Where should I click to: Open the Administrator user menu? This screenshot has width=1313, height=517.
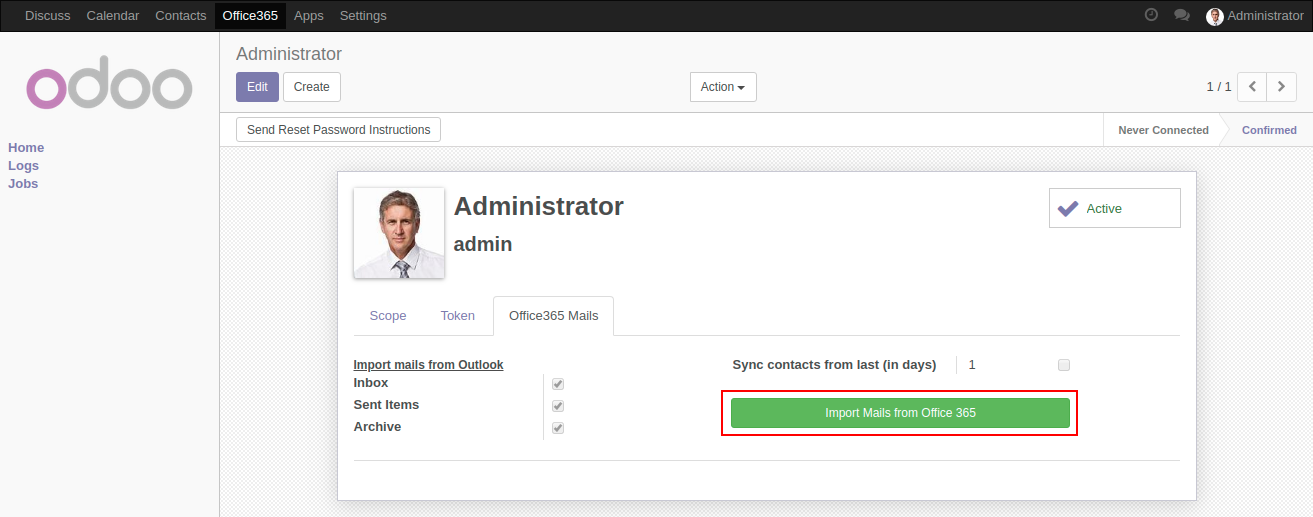point(1255,16)
